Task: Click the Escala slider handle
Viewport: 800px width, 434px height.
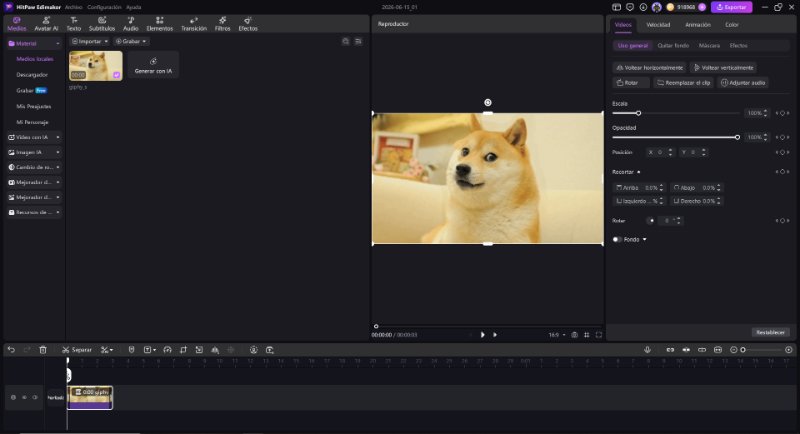Action: [x=638, y=113]
